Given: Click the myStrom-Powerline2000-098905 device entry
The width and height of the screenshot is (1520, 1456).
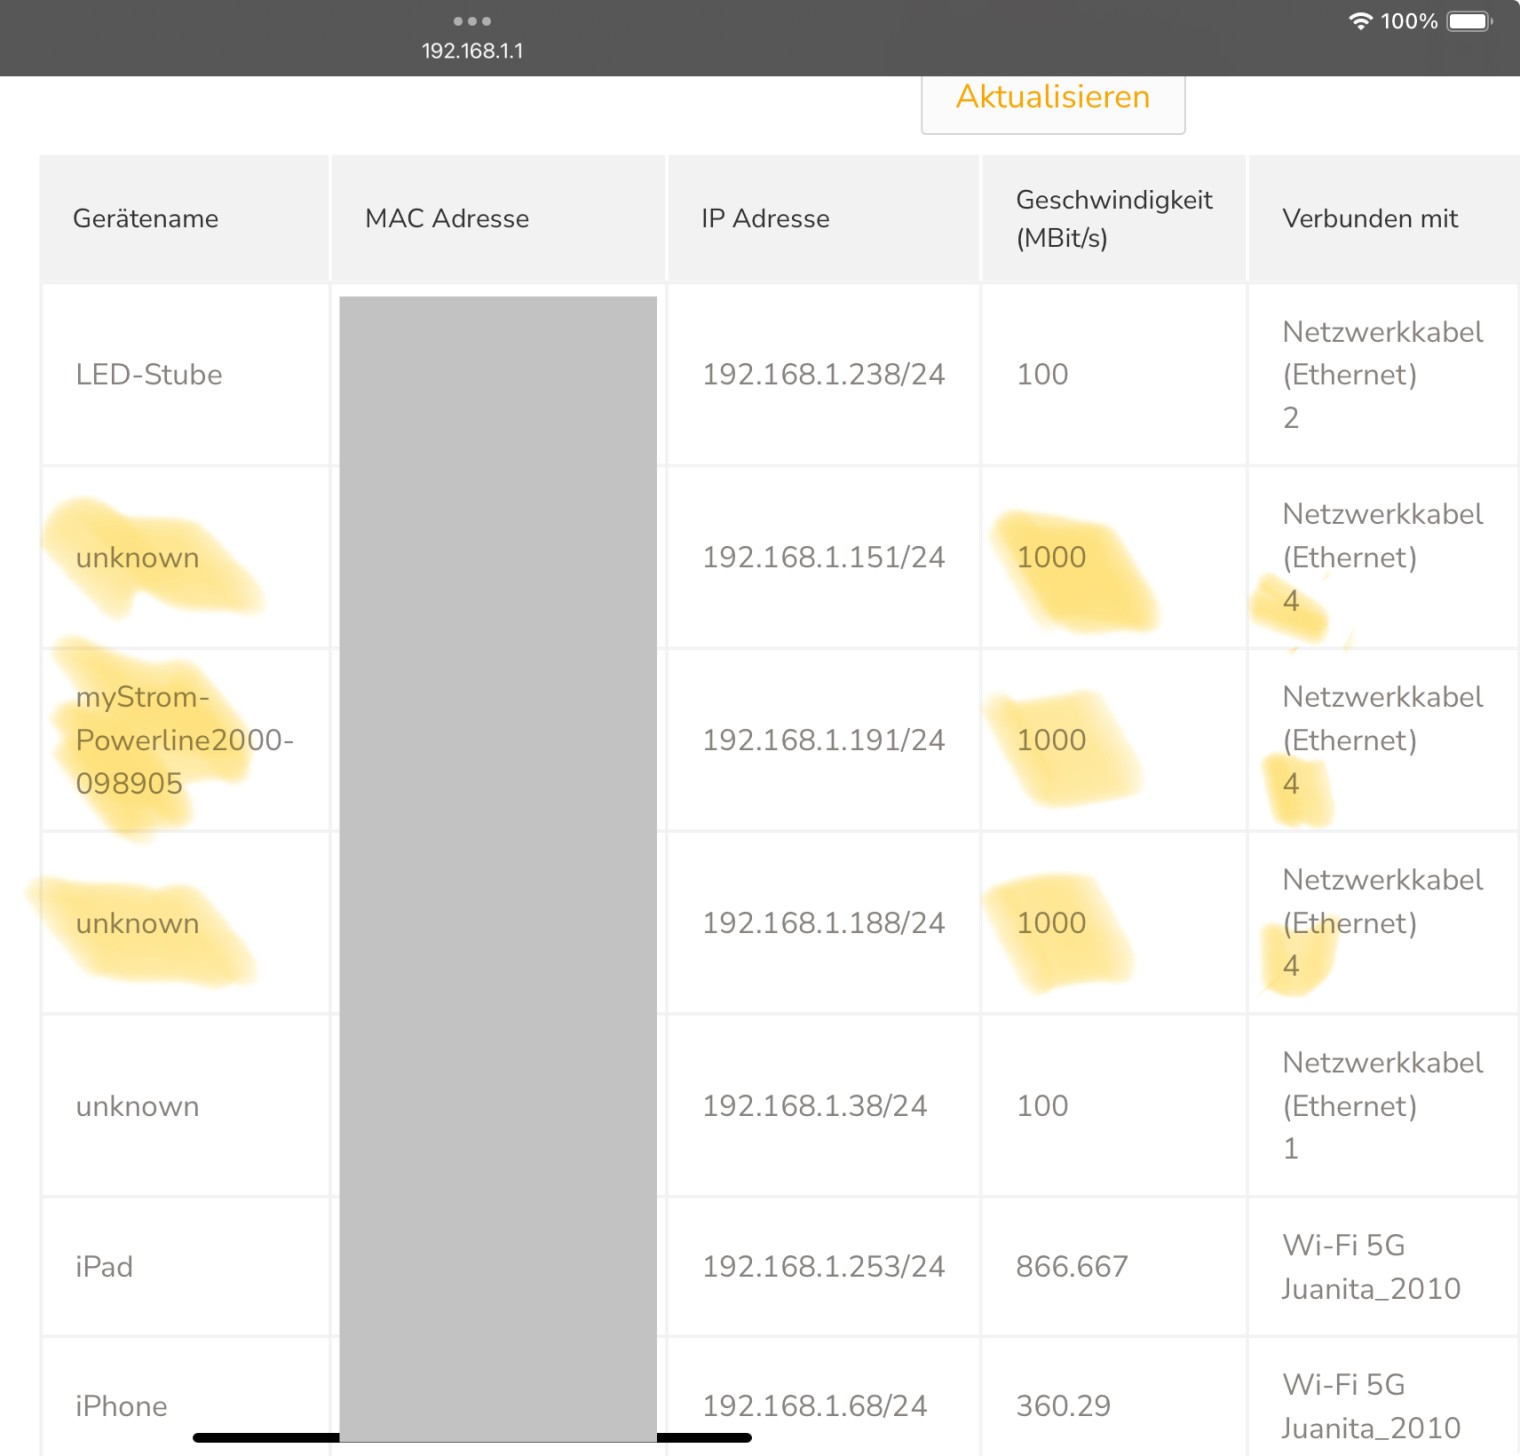Looking at the screenshot, I should pos(184,740).
